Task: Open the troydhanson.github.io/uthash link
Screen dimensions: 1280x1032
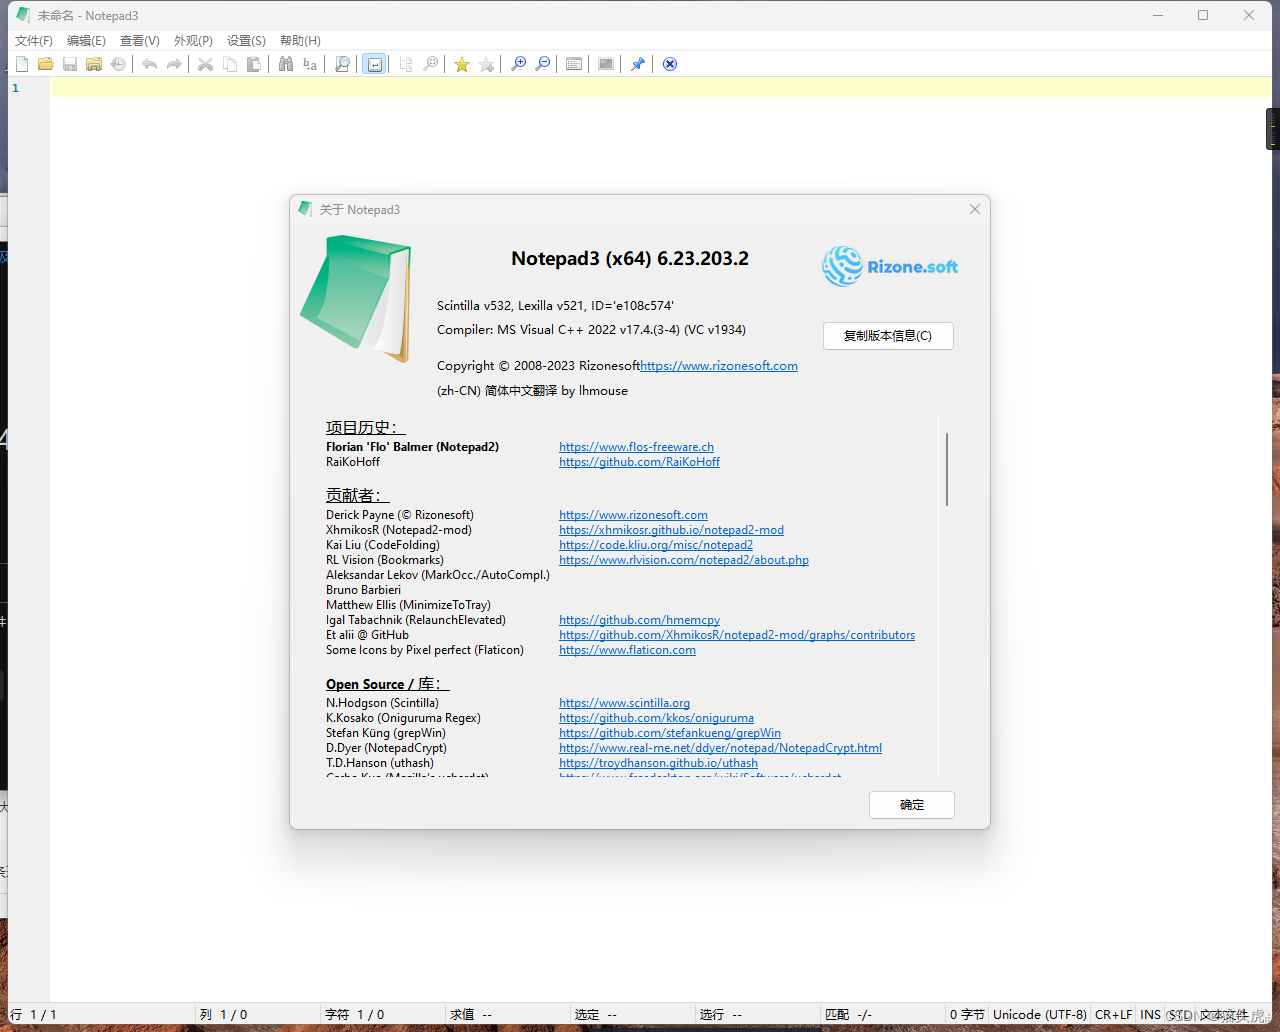Action: tap(658, 763)
